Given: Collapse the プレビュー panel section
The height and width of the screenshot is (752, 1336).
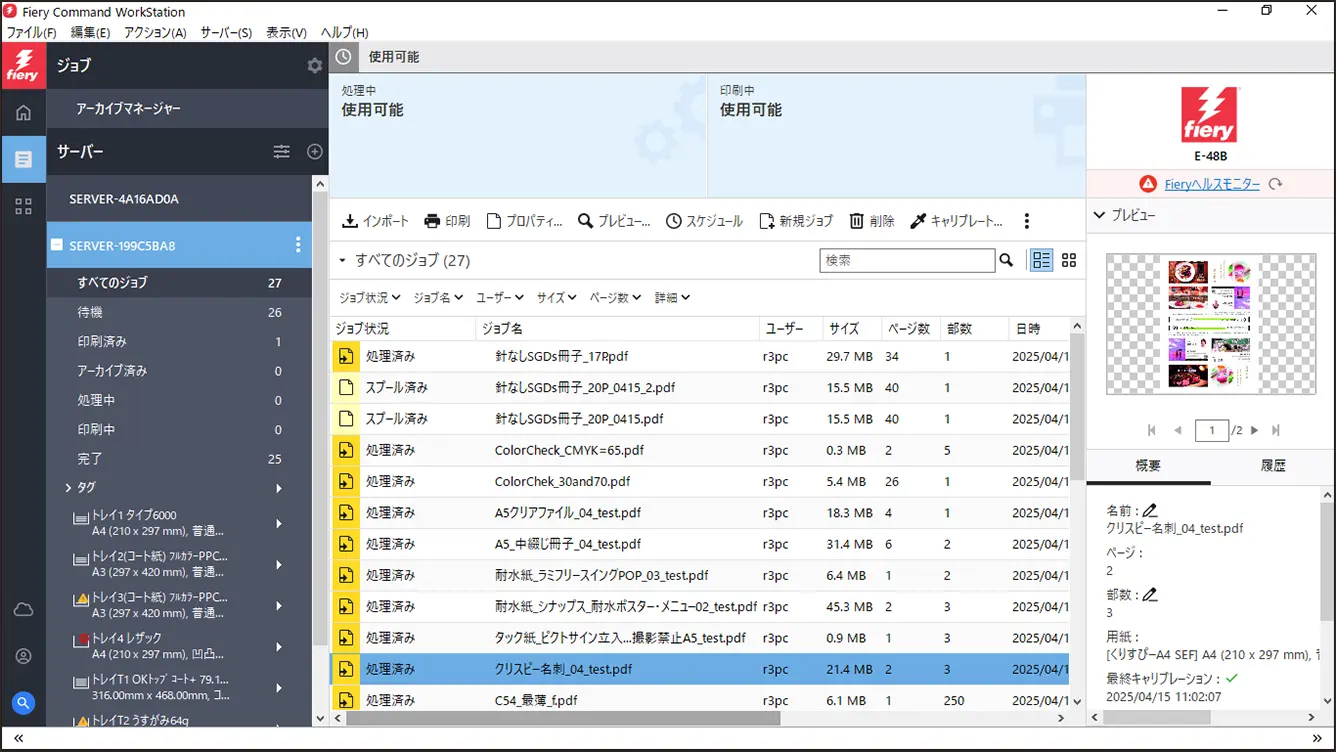Looking at the screenshot, I should 1100,215.
